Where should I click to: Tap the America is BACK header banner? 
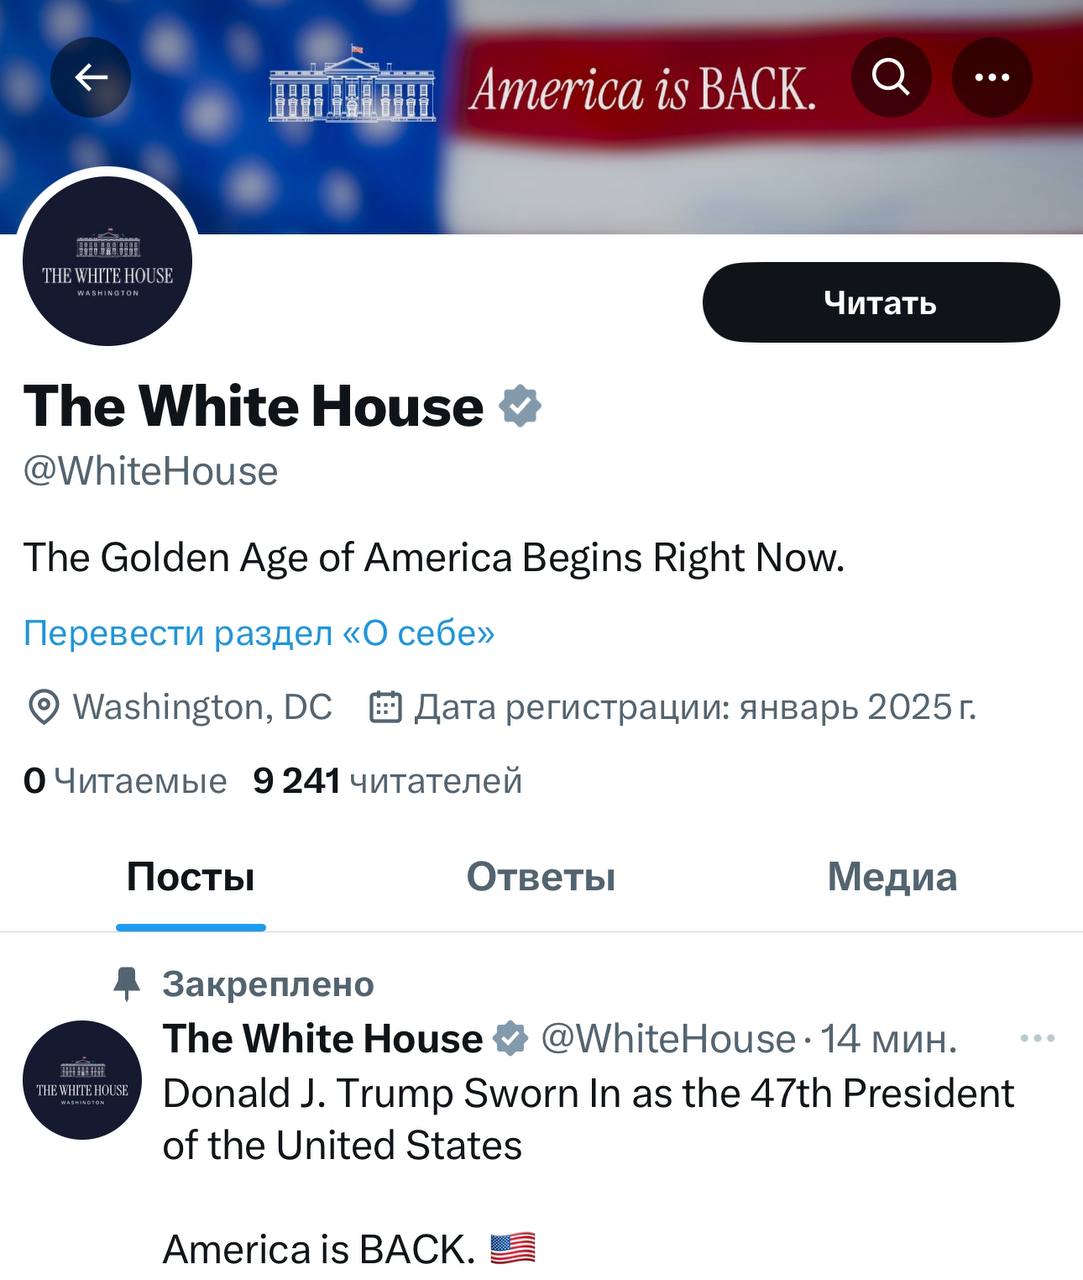[x=541, y=117]
